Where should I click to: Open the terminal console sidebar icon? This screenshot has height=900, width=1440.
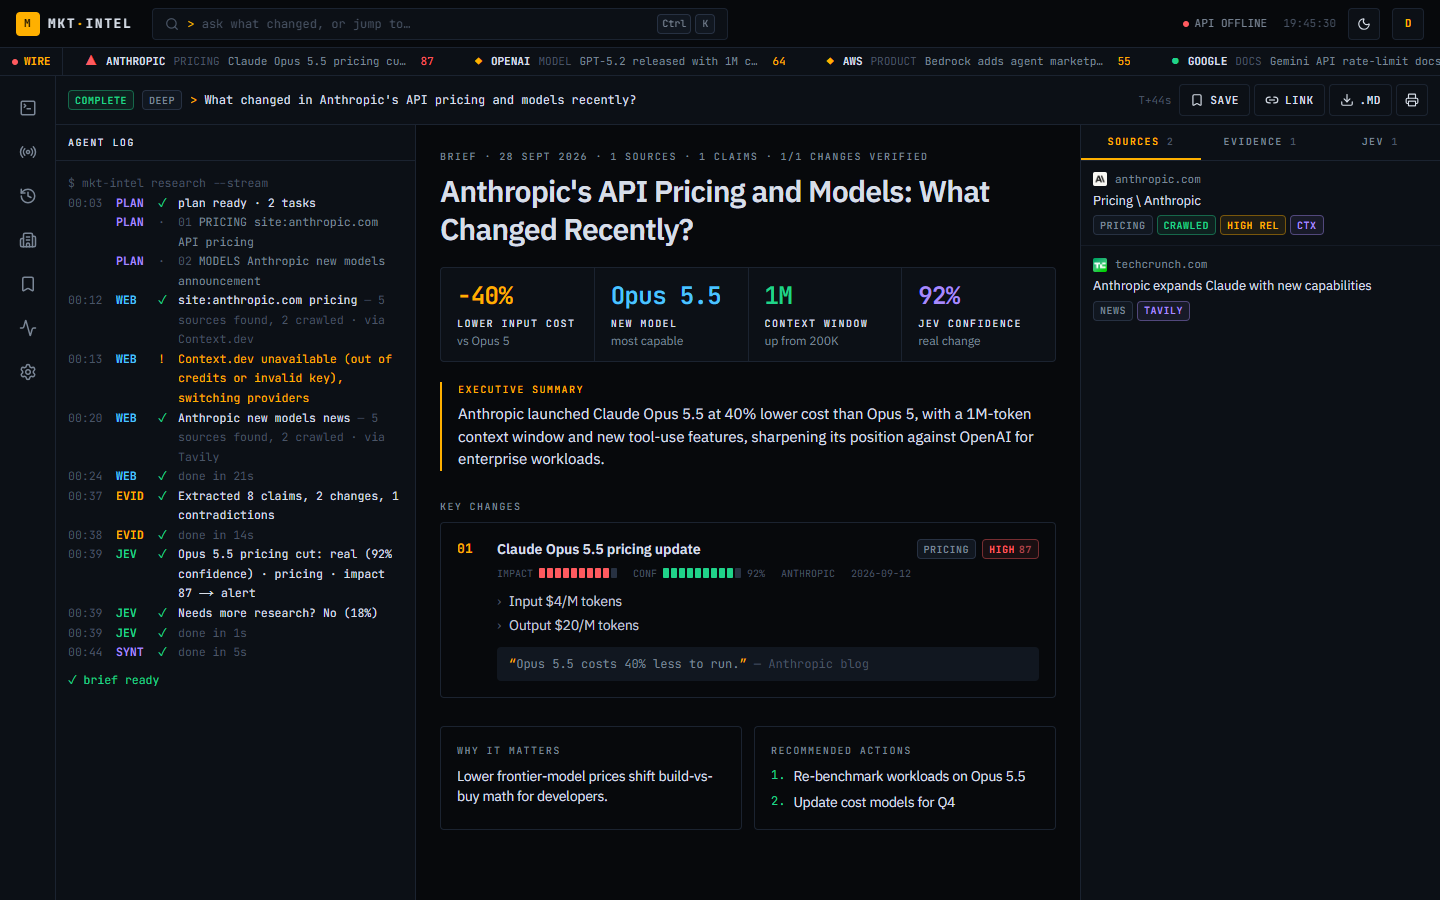tap(28, 108)
